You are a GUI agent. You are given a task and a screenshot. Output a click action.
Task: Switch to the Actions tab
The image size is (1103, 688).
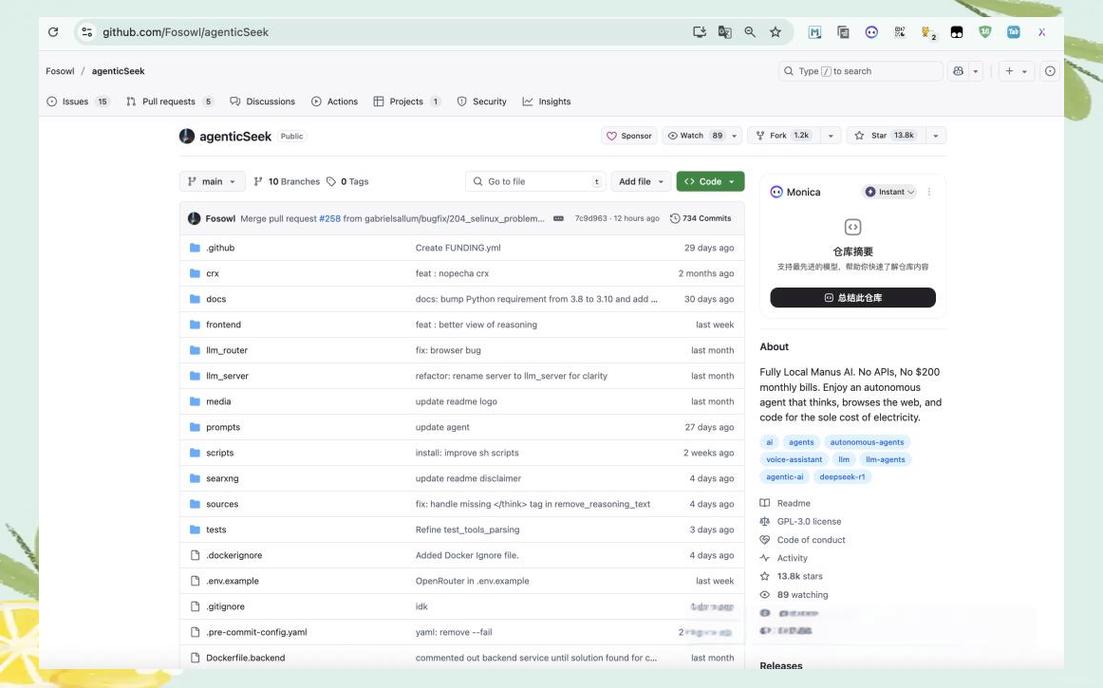click(x=335, y=101)
